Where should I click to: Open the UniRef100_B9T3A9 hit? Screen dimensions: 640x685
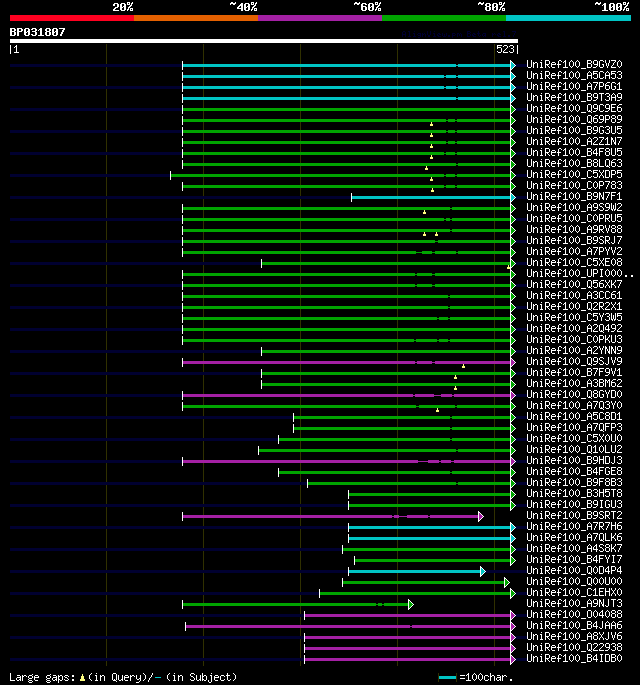coord(574,97)
